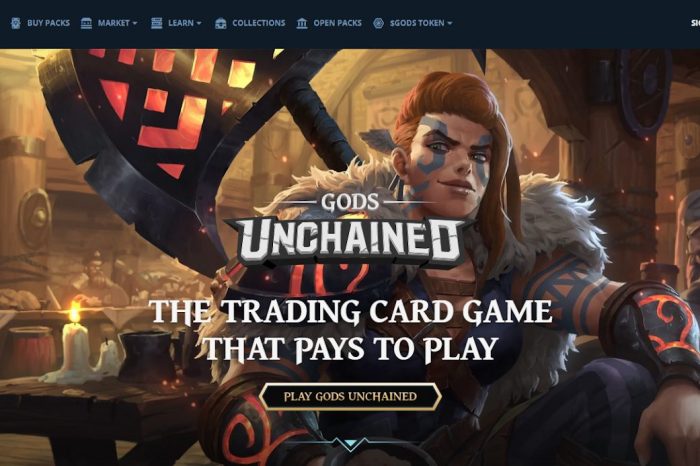Select the Market text label
Screen dimensions: 700x466
113,23
